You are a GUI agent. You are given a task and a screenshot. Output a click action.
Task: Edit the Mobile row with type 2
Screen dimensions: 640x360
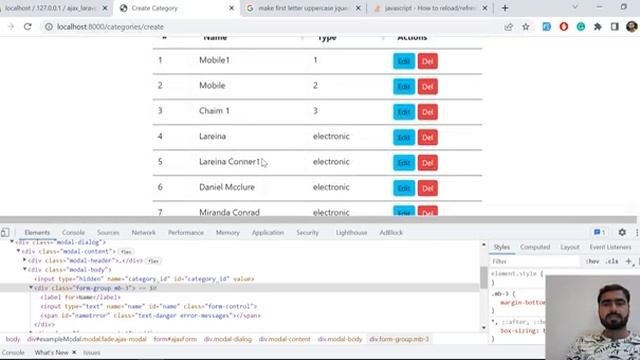404,87
